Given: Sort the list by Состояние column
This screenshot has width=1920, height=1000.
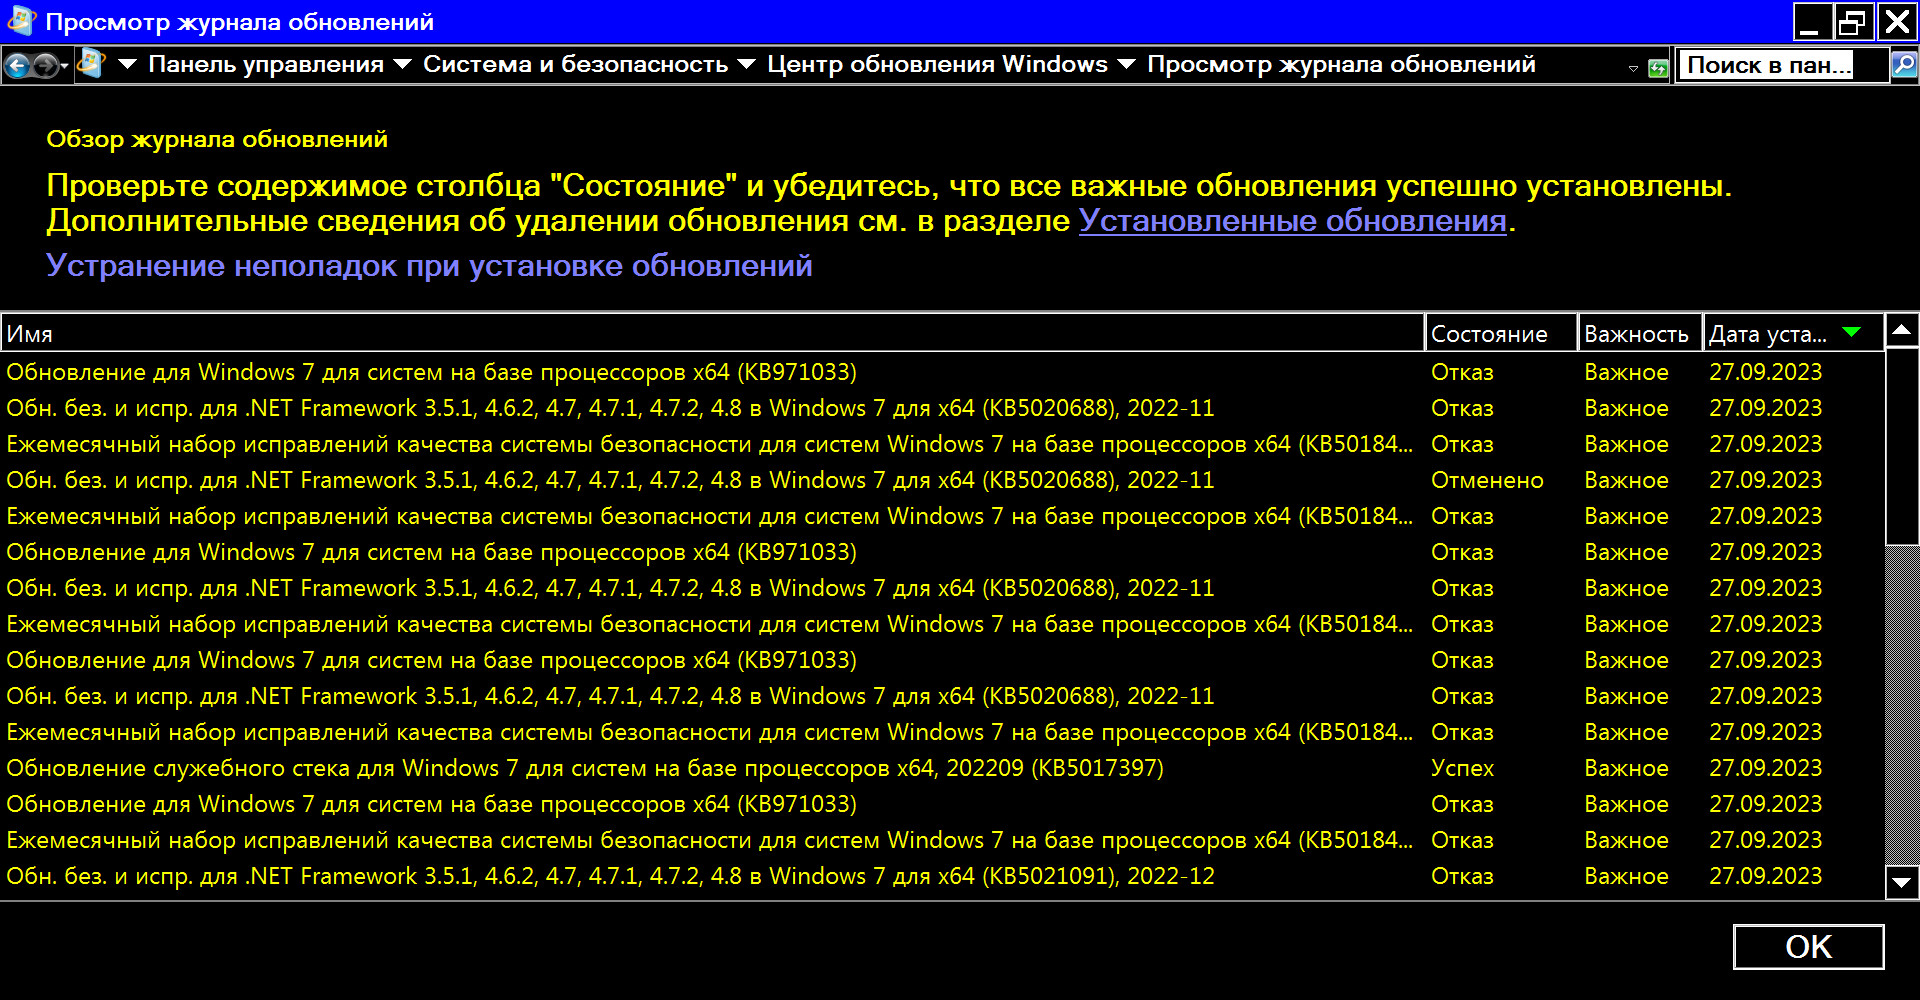Looking at the screenshot, I should pyautogui.click(x=1500, y=334).
